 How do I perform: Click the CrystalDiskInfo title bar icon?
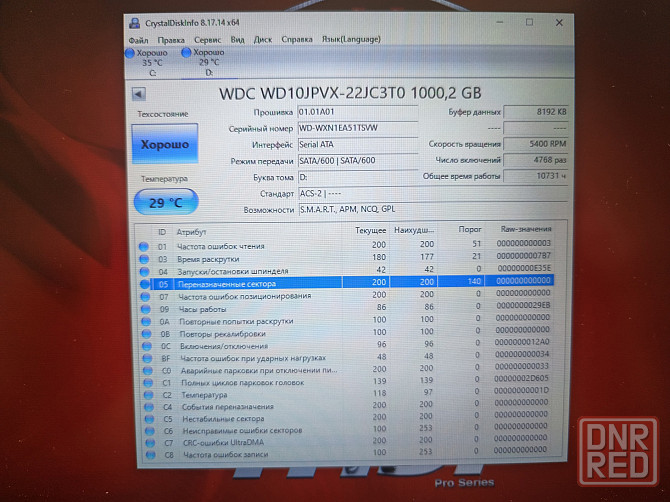(x=135, y=23)
